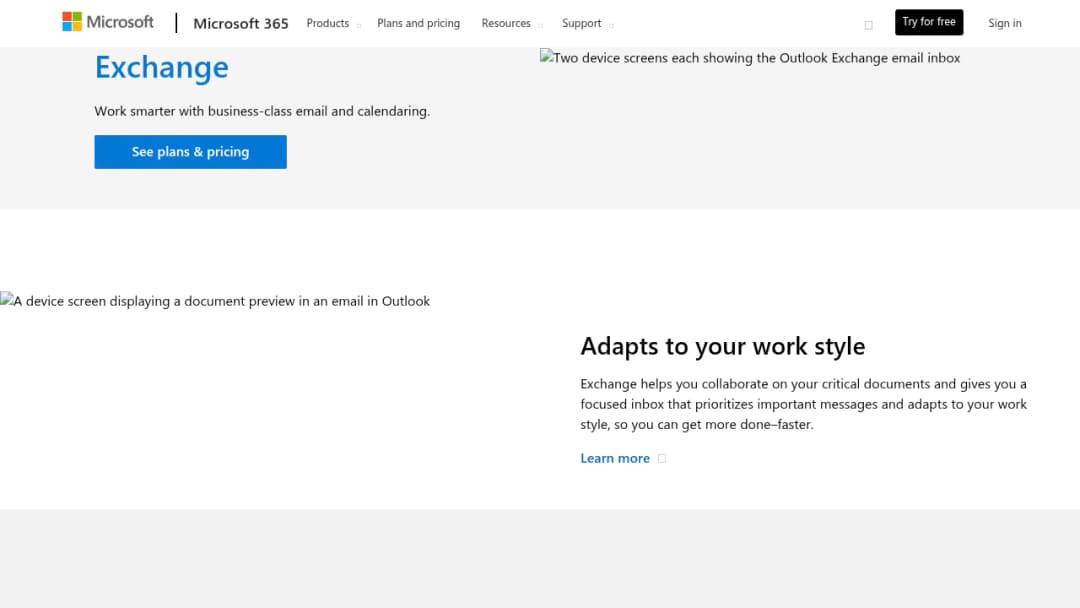Open Plans and pricing page

(418, 23)
